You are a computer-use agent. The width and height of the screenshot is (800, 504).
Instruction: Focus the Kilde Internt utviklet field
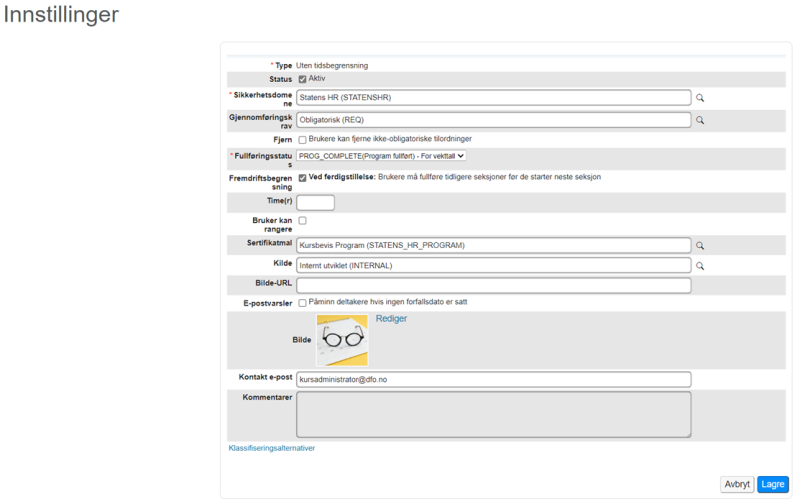pos(494,266)
